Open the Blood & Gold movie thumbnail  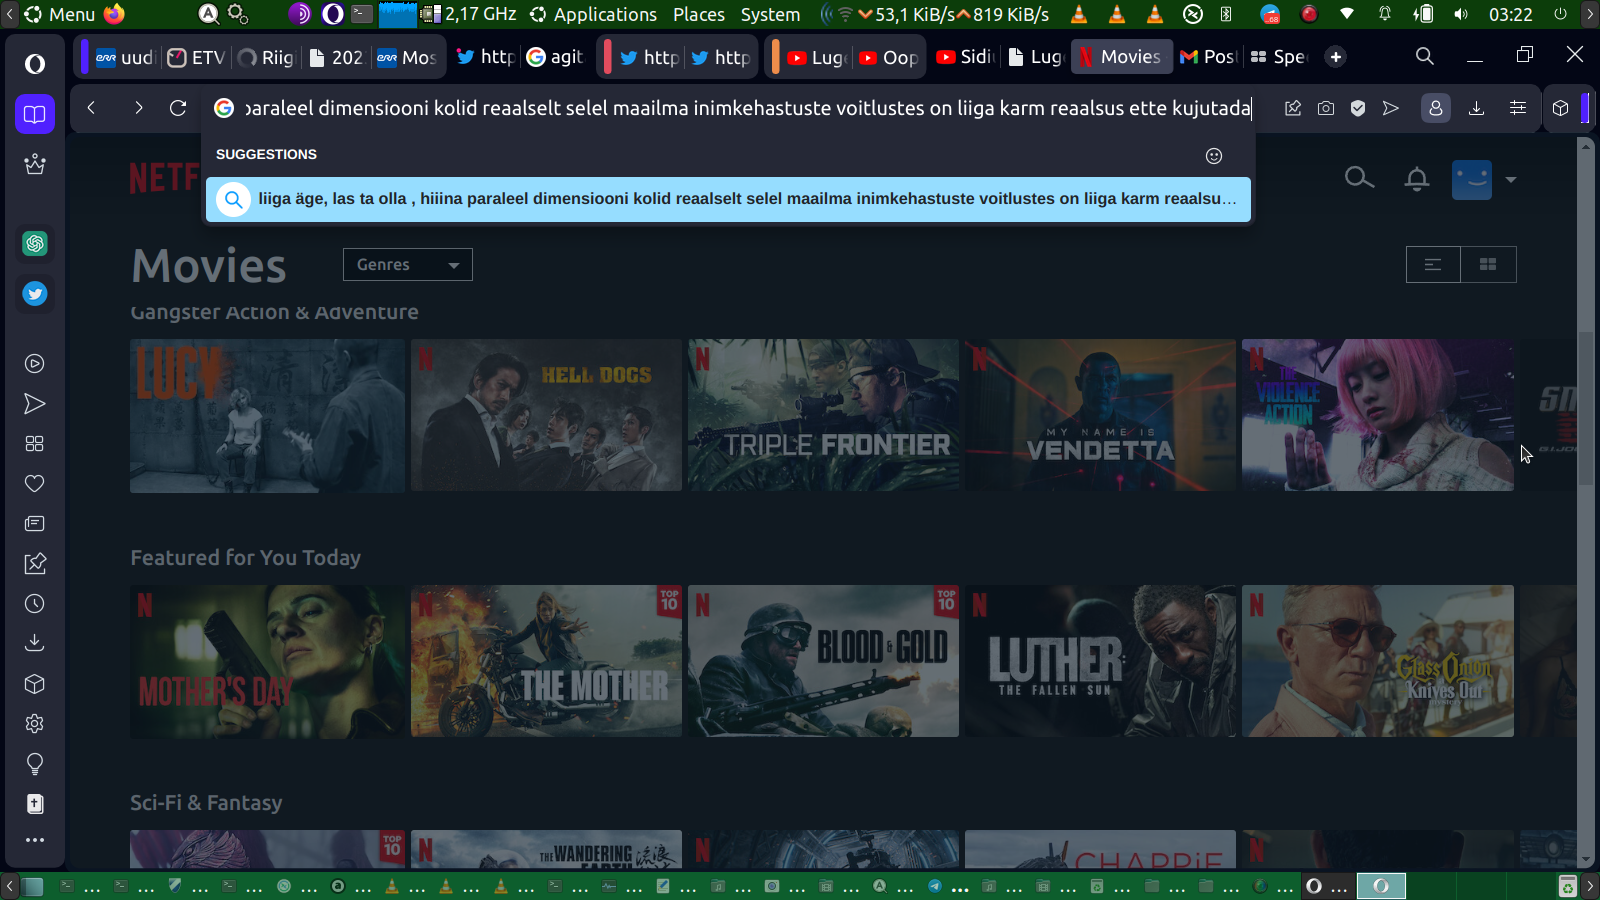coord(823,661)
